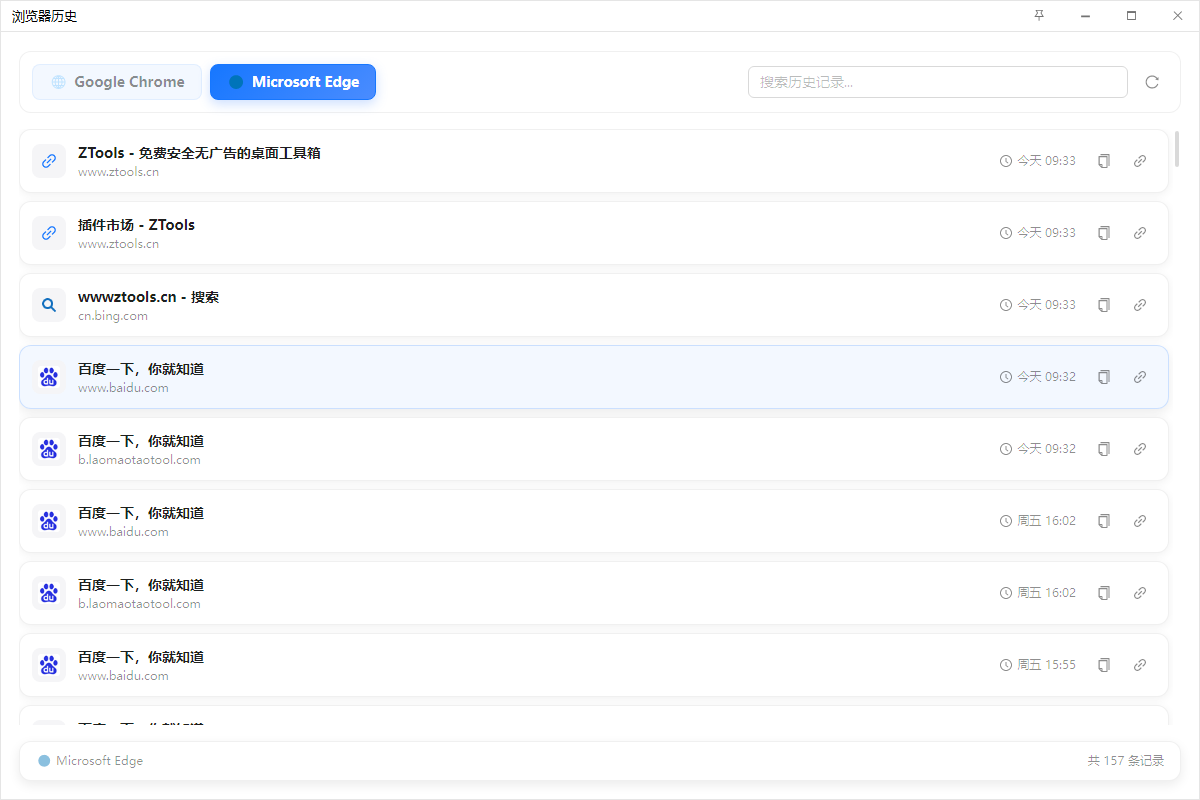Open link icon for b.laomaotaotool.com 今天 09:32
The image size is (1200, 800).
(x=1140, y=449)
